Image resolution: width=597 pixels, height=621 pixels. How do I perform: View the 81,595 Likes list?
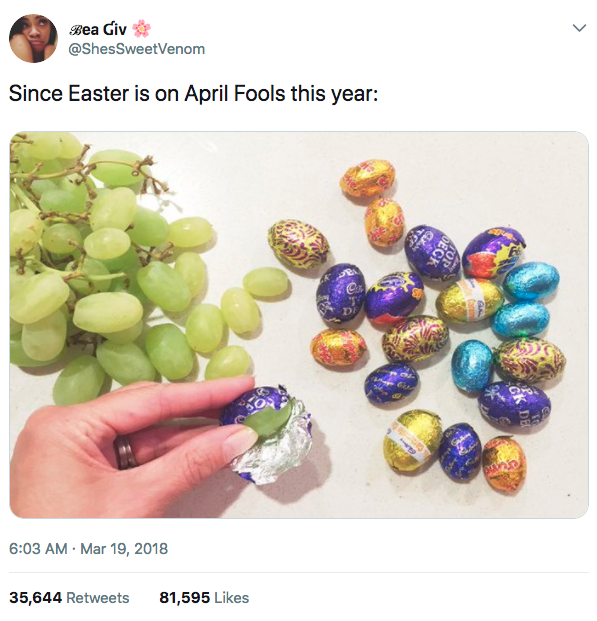click(x=204, y=598)
